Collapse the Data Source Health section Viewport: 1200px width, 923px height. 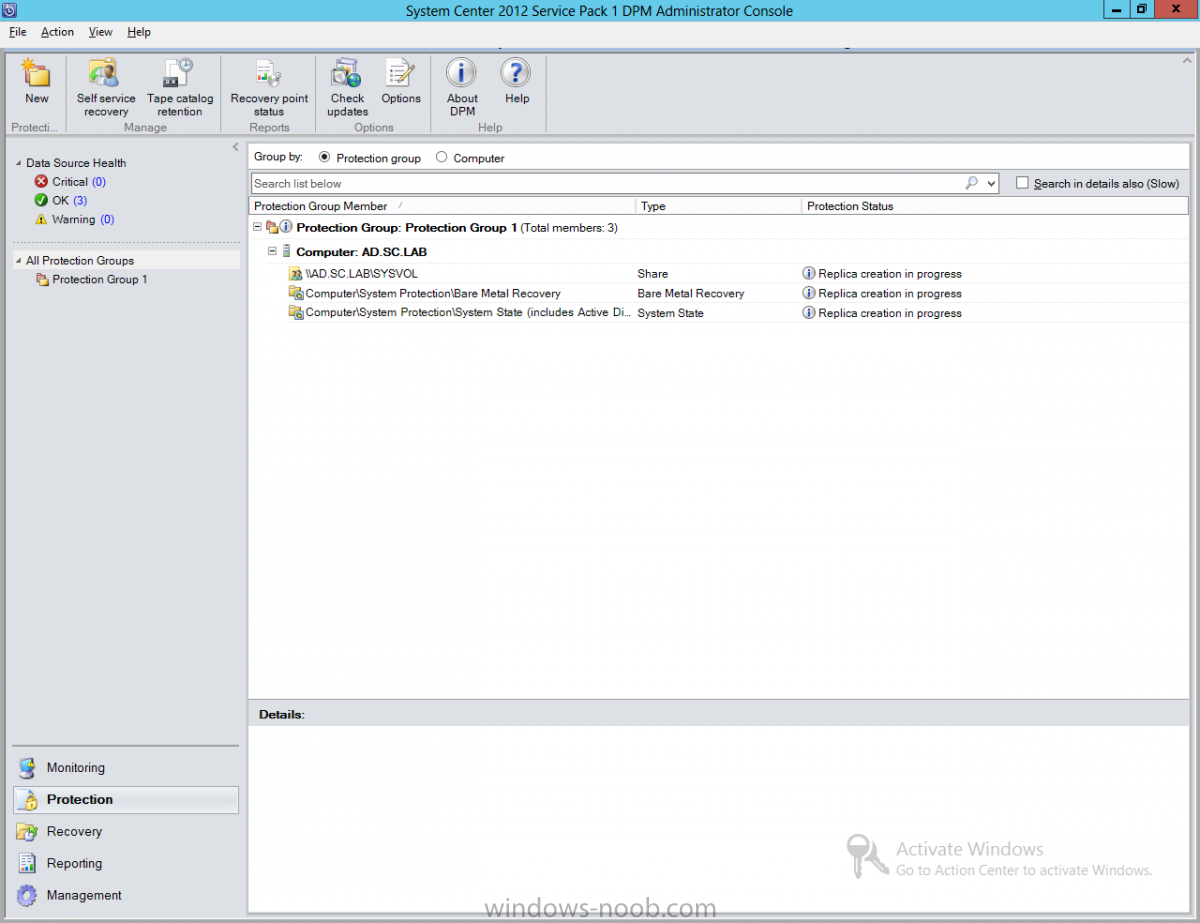[x=18, y=163]
